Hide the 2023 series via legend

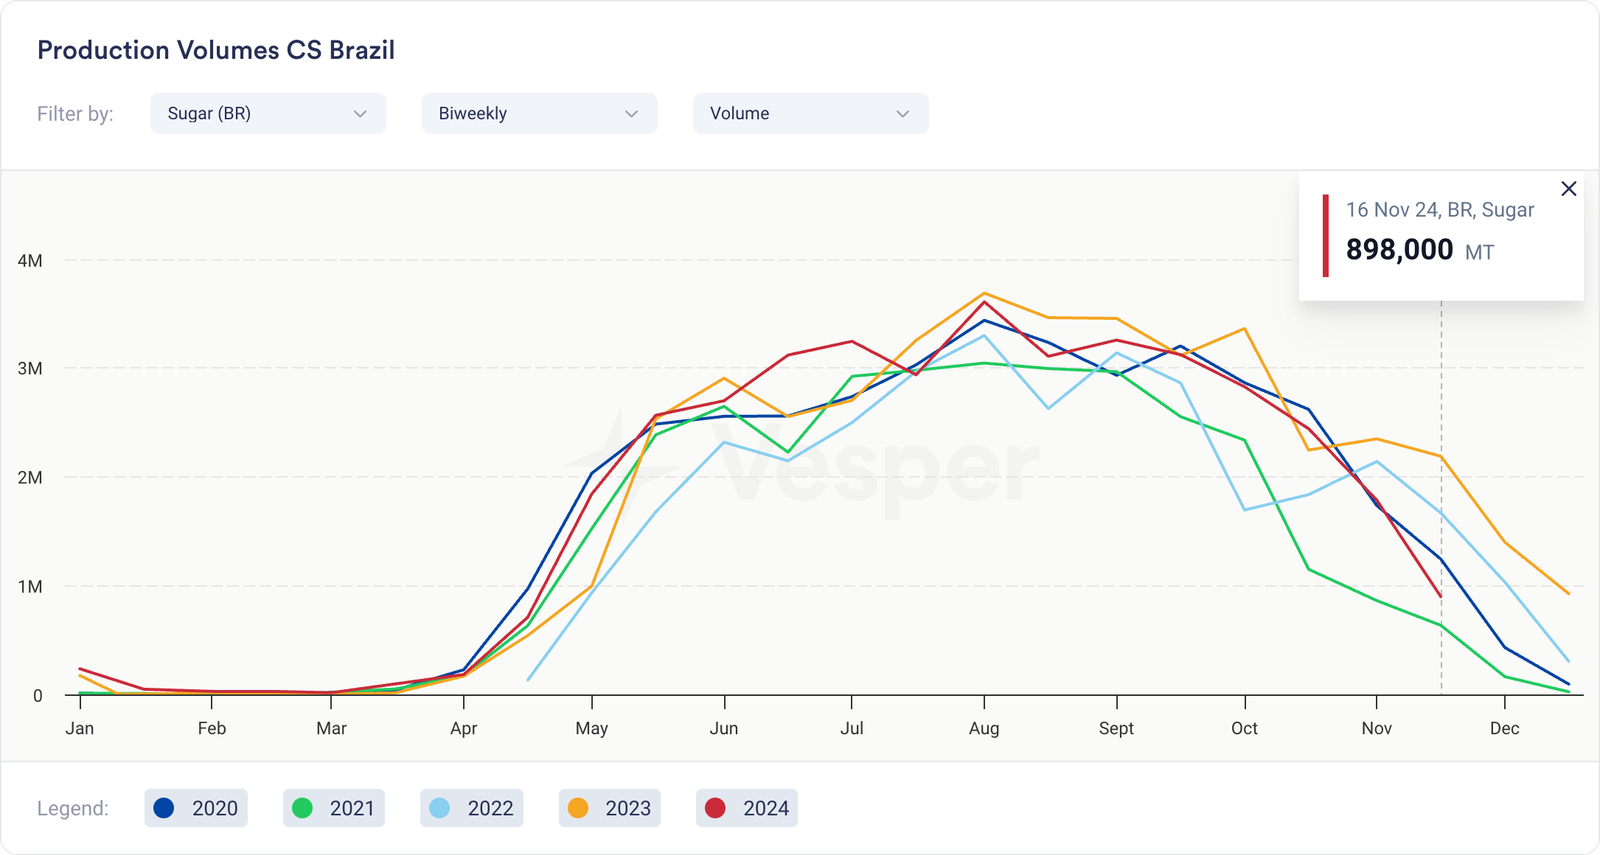(609, 808)
